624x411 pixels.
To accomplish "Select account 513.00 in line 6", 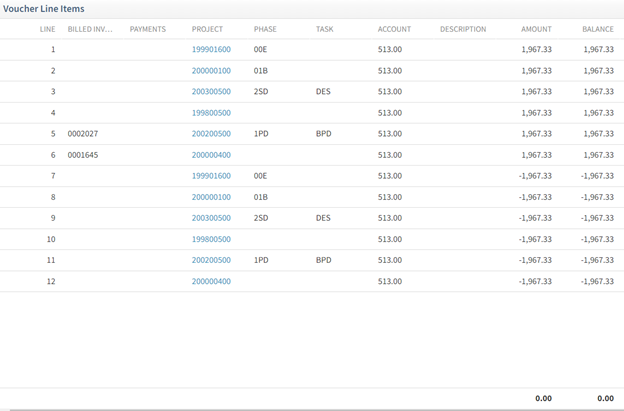I will point(390,155).
